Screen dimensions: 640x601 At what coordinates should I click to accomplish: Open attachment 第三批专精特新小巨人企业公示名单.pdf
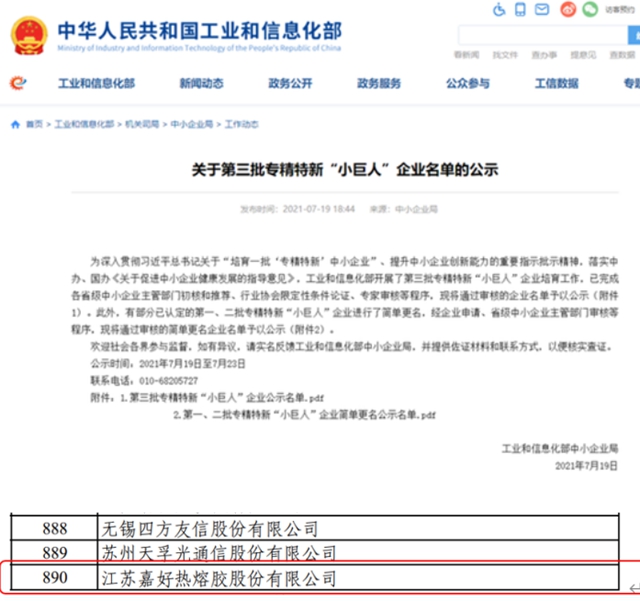227,398
